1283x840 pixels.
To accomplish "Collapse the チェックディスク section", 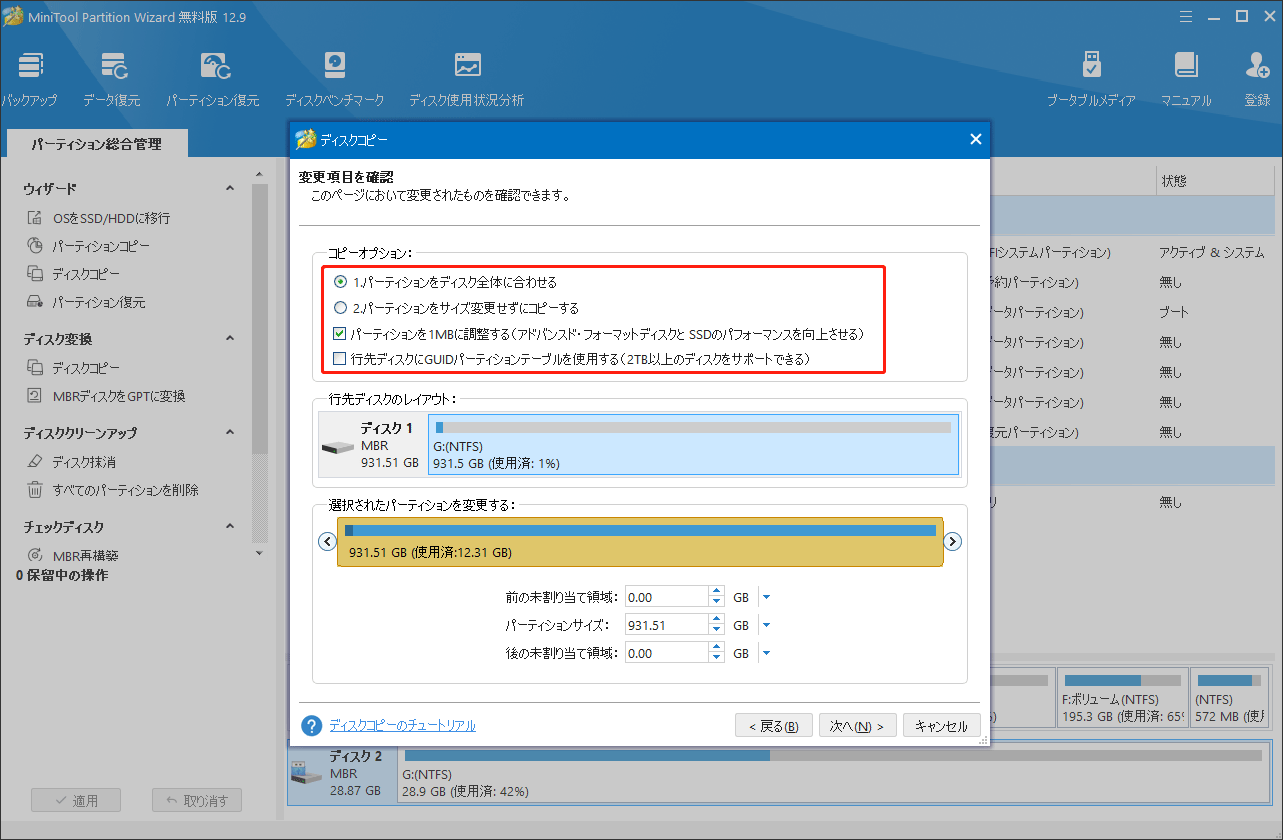I will [230, 527].
